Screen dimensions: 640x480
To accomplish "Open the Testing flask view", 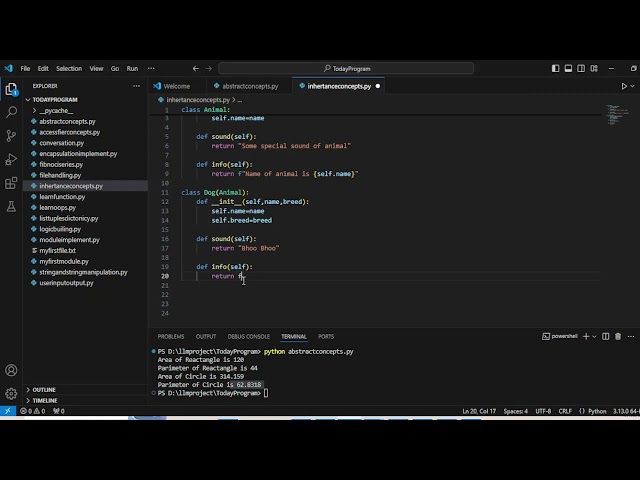I will [11, 206].
